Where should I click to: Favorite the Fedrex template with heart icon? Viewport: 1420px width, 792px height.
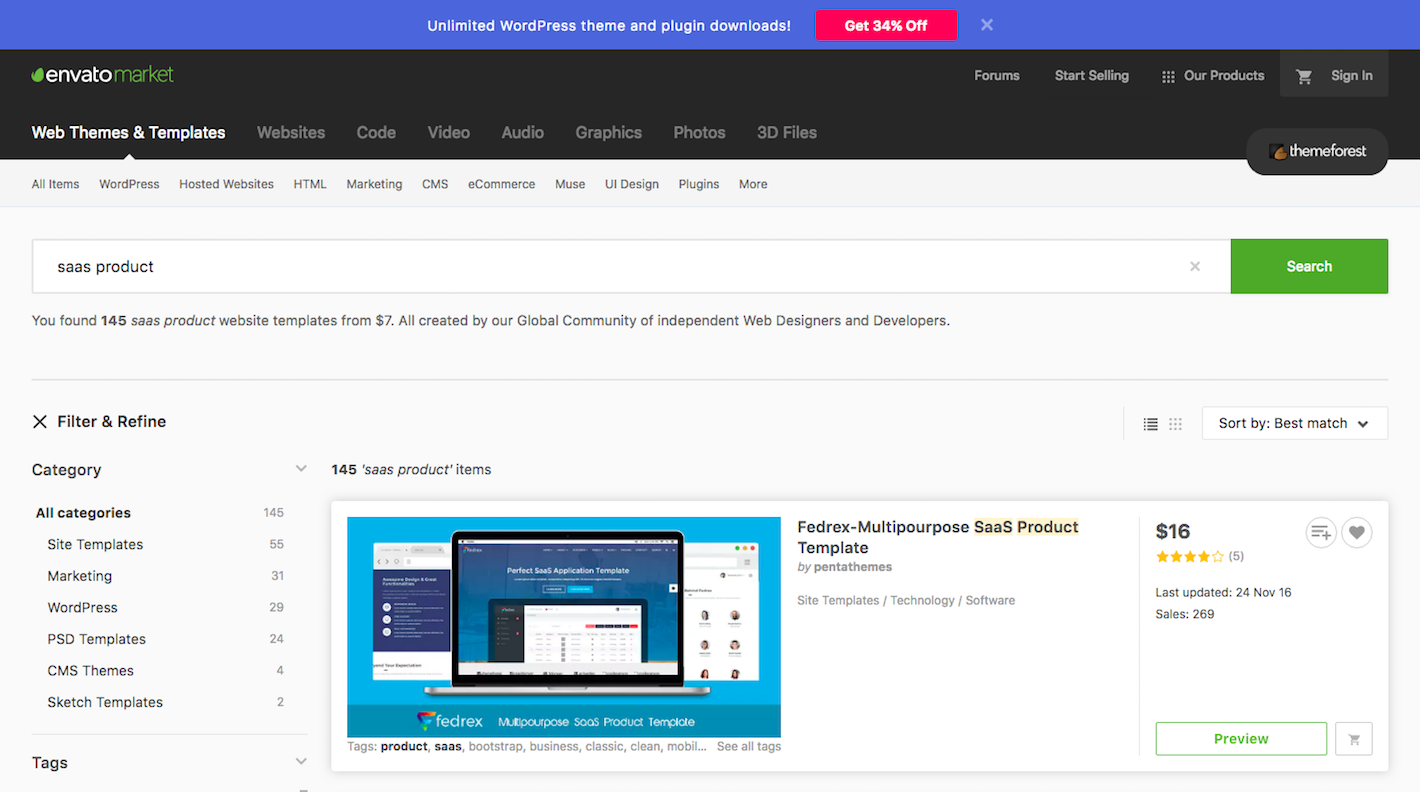1356,533
